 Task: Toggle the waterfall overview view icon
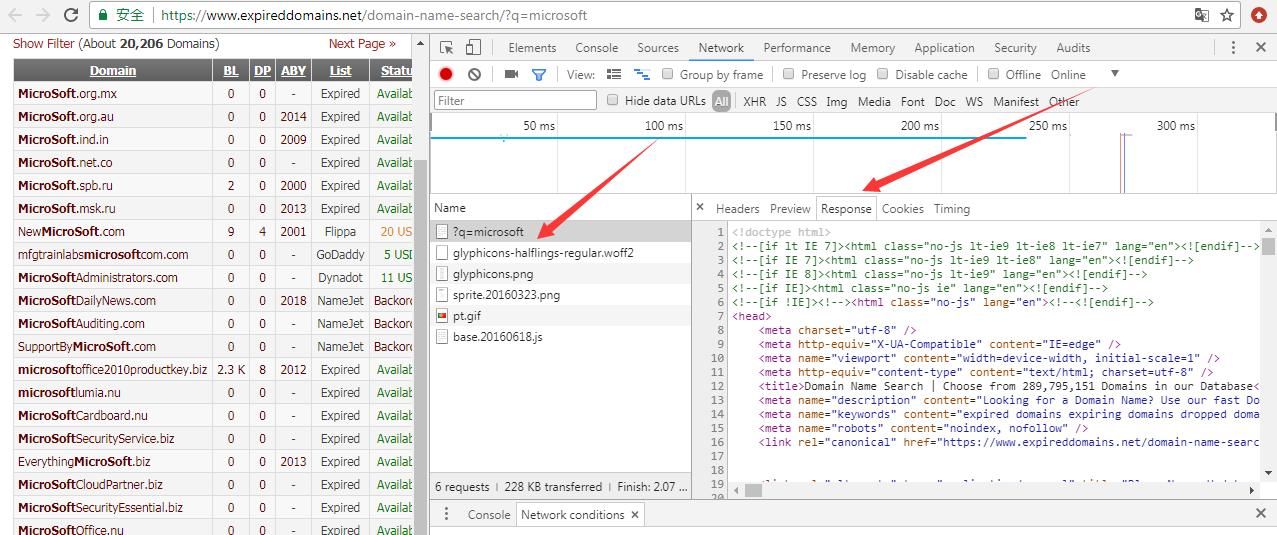click(x=641, y=74)
